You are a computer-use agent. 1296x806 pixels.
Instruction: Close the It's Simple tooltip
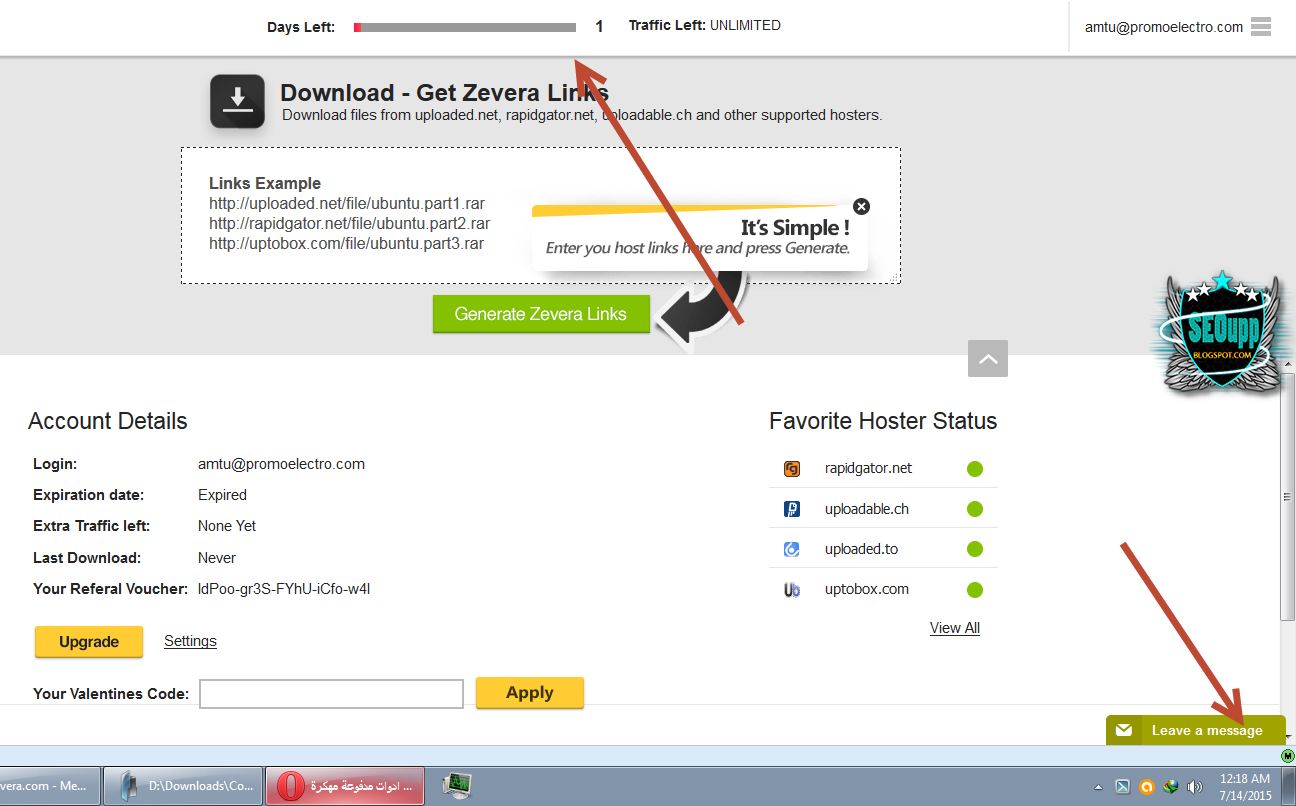pyautogui.click(x=861, y=207)
